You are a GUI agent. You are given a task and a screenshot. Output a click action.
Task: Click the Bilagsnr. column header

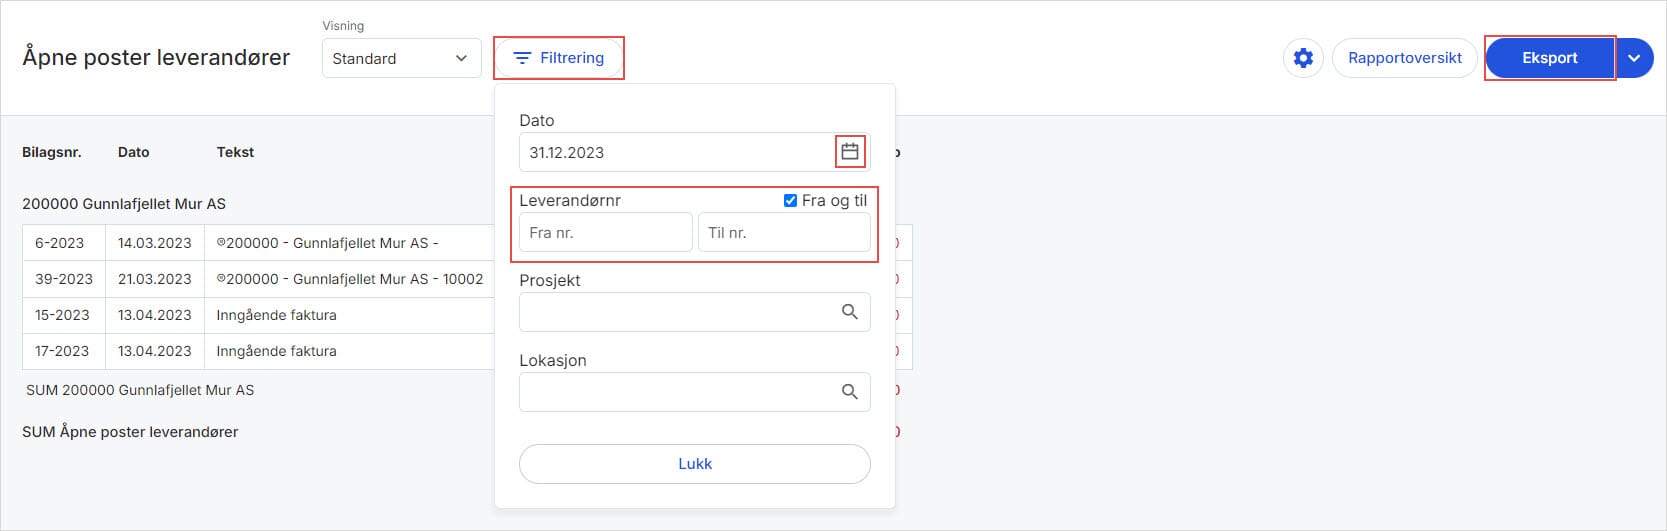coord(52,152)
